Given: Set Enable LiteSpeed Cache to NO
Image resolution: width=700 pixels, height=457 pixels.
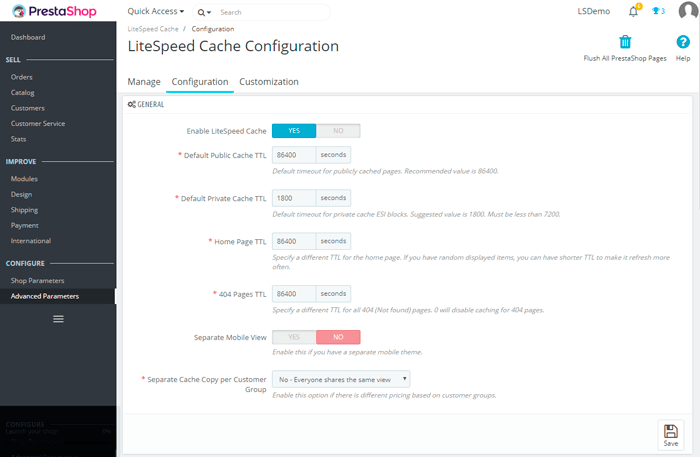Looking at the screenshot, I should click(338, 130).
